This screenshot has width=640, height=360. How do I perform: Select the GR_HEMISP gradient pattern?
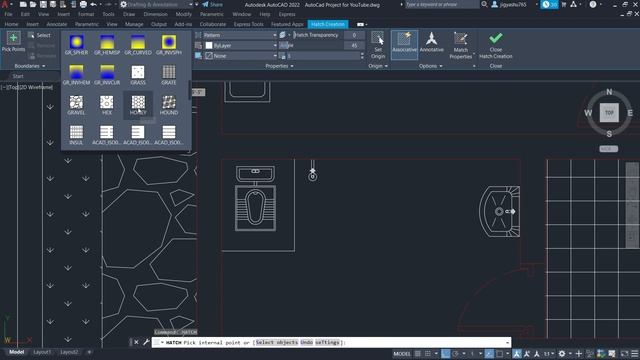tap(107, 45)
